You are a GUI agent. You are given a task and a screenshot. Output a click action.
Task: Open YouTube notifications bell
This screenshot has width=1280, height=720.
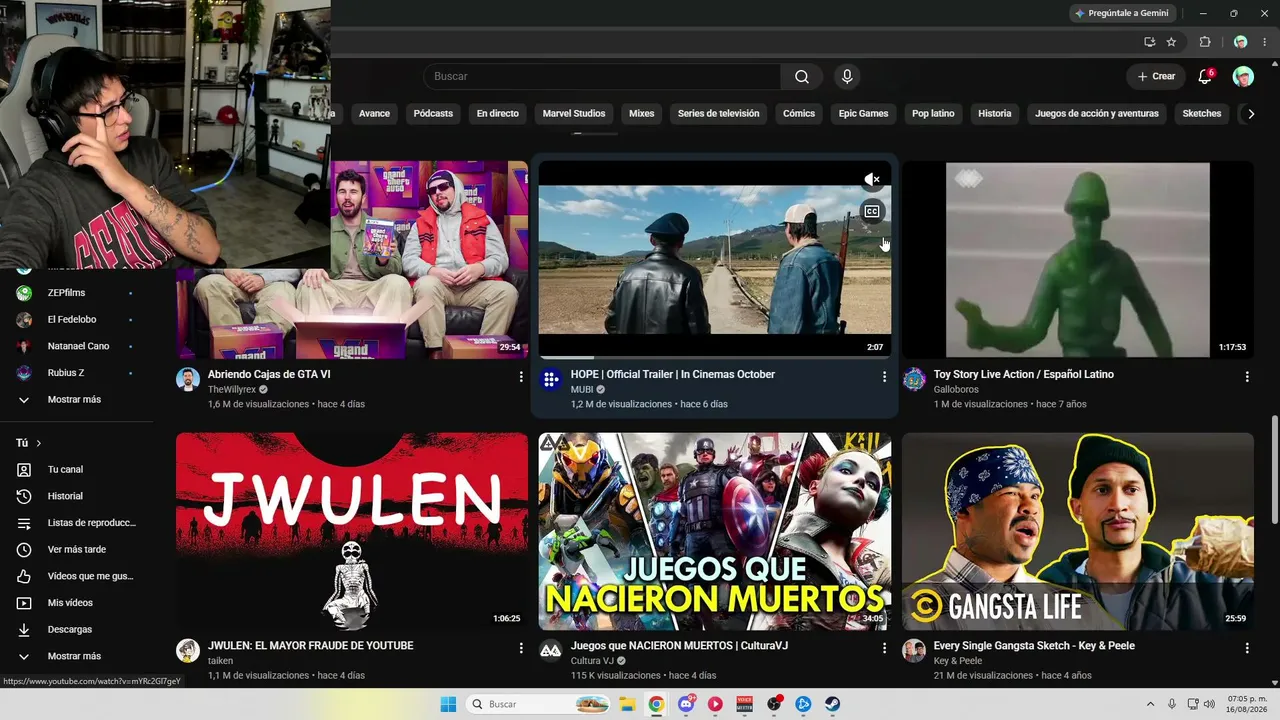point(1205,77)
